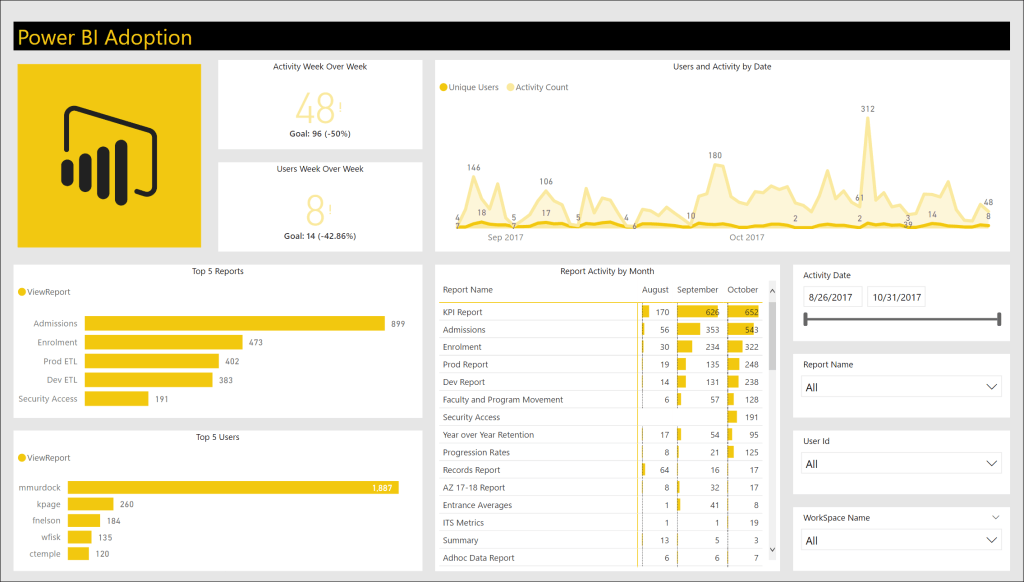1024x582 pixels.
Task: Click the KPI Report row name
Action: point(462,312)
